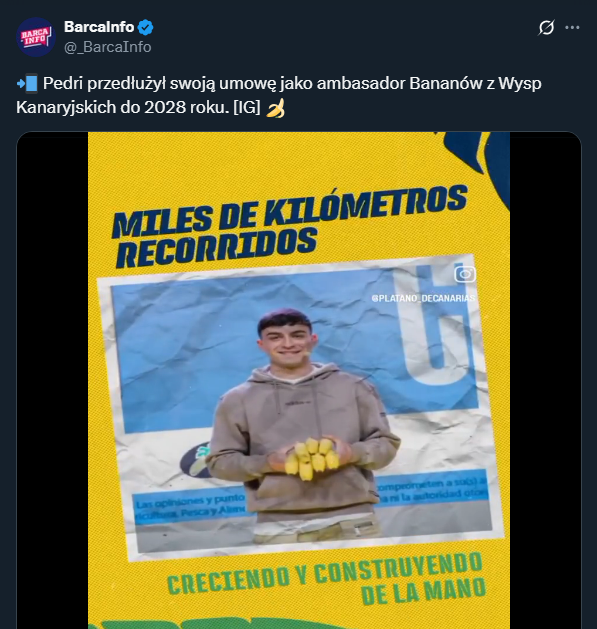Click the left black bar of the video

click(x=52, y=380)
